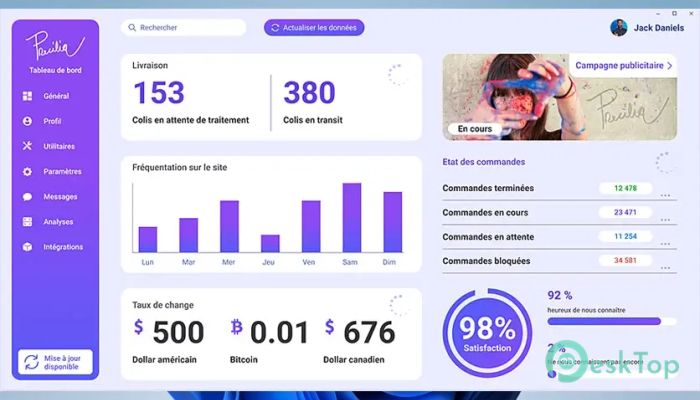Click the Commandes bloquées row label

point(486,261)
